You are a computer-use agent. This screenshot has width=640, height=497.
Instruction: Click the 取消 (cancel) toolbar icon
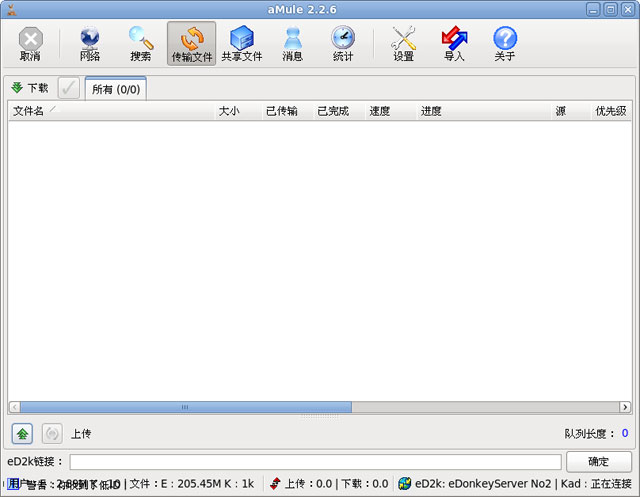click(x=30, y=44)
